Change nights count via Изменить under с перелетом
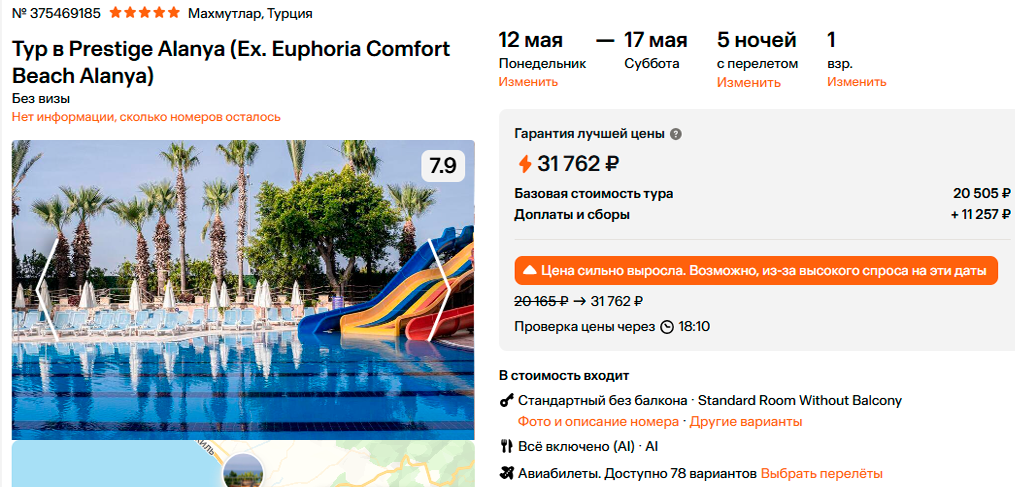Image resolution: width=1015 pixels, height=487 pixels. click(x=748, y=83)
